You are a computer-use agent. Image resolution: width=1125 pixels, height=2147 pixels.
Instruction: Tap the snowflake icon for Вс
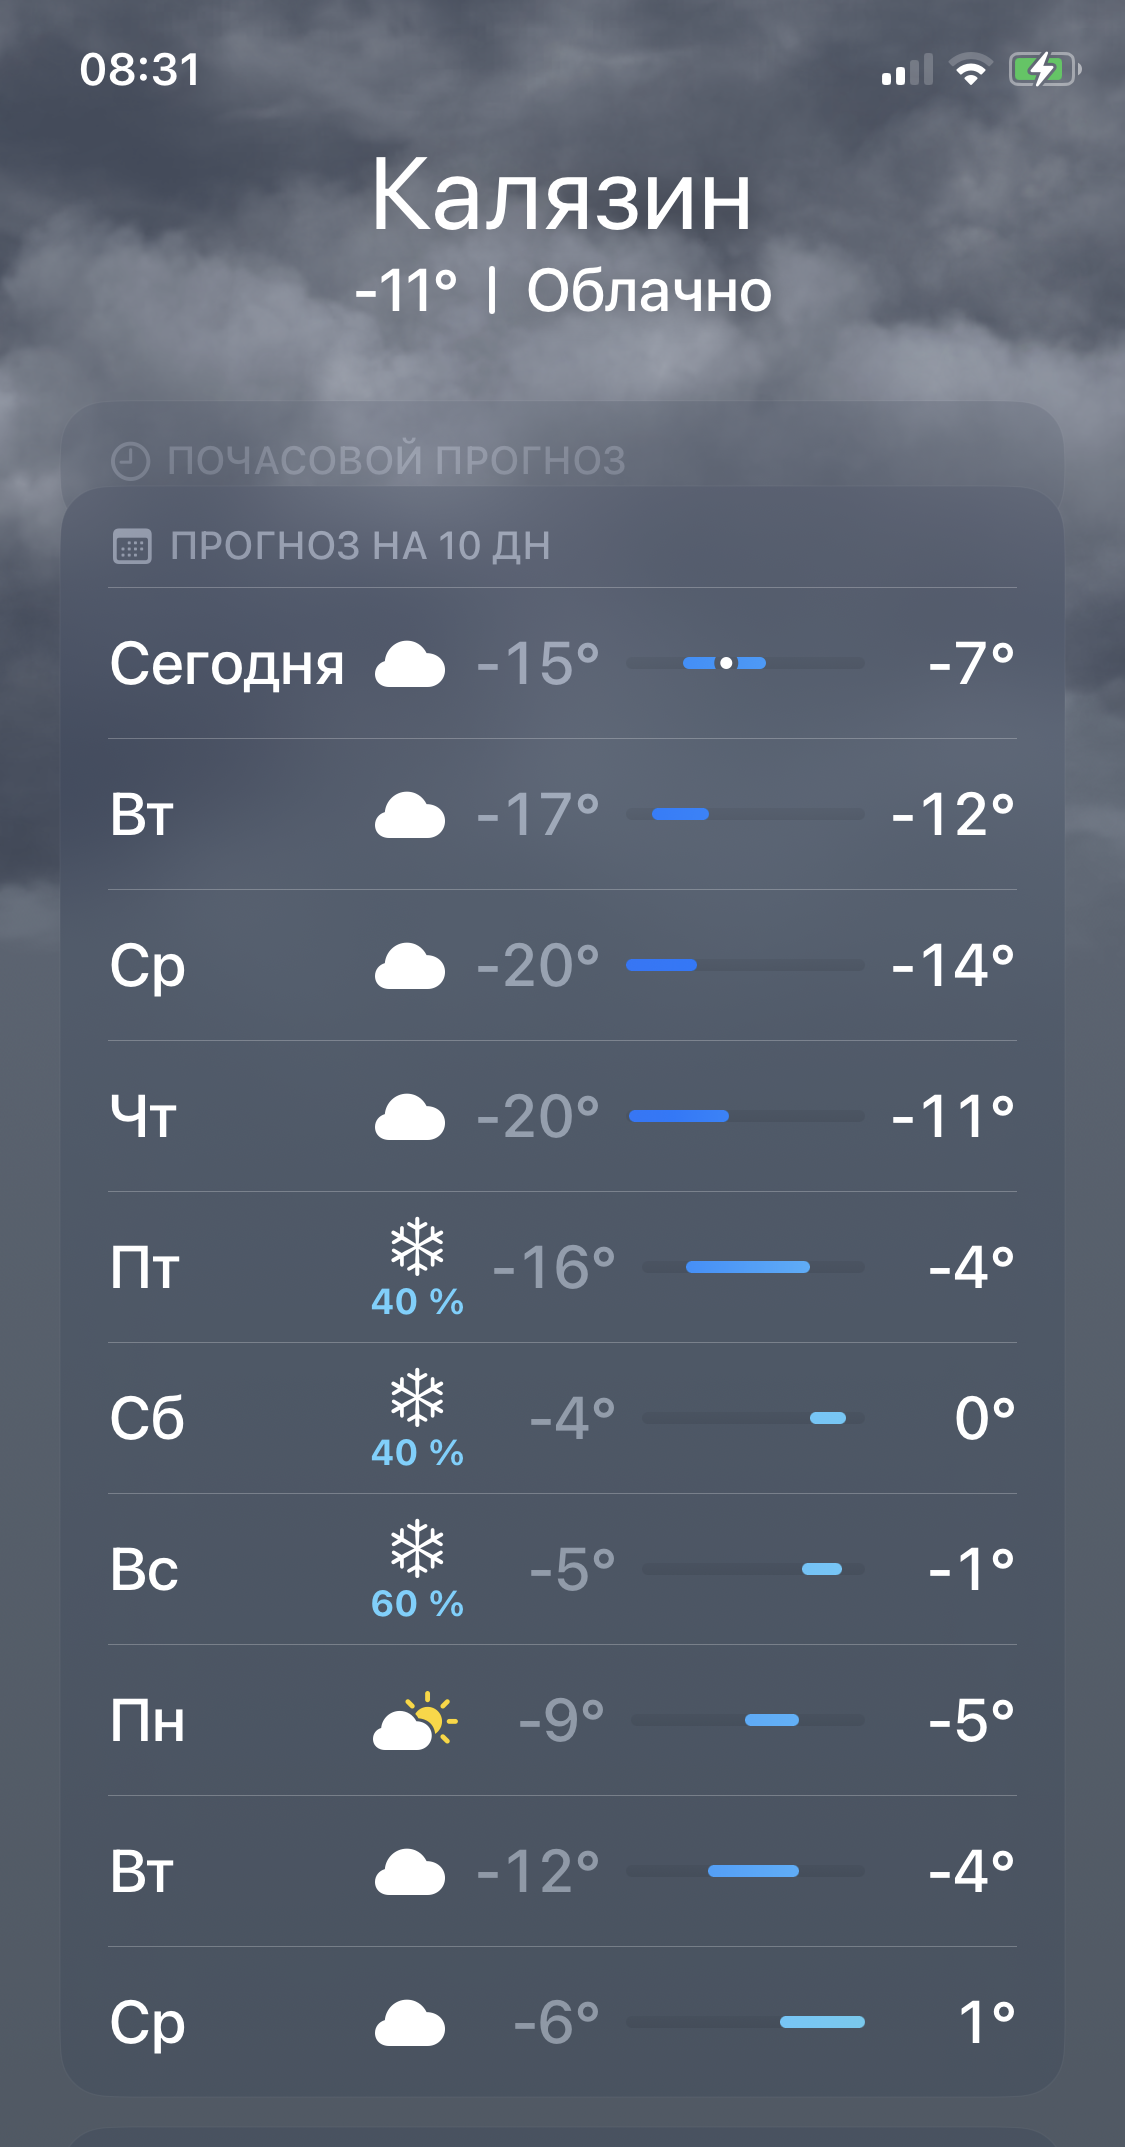(x=417, y=1548)
